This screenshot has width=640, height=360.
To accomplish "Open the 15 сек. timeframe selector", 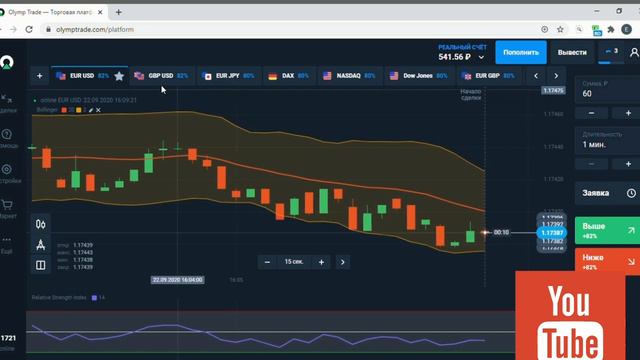I will pyautogui.click(x=294, y=262).
